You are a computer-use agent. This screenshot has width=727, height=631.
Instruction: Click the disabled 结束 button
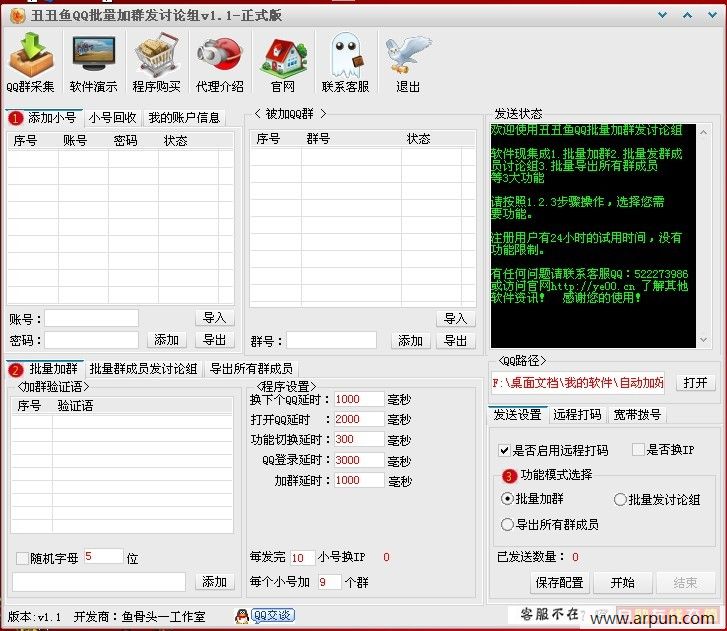685,582
